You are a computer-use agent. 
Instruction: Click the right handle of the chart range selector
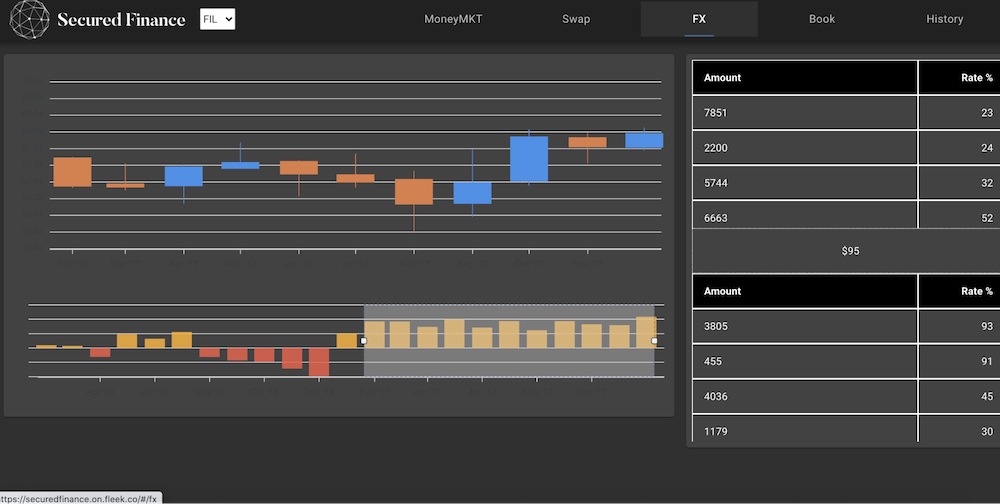click(654, 341)
